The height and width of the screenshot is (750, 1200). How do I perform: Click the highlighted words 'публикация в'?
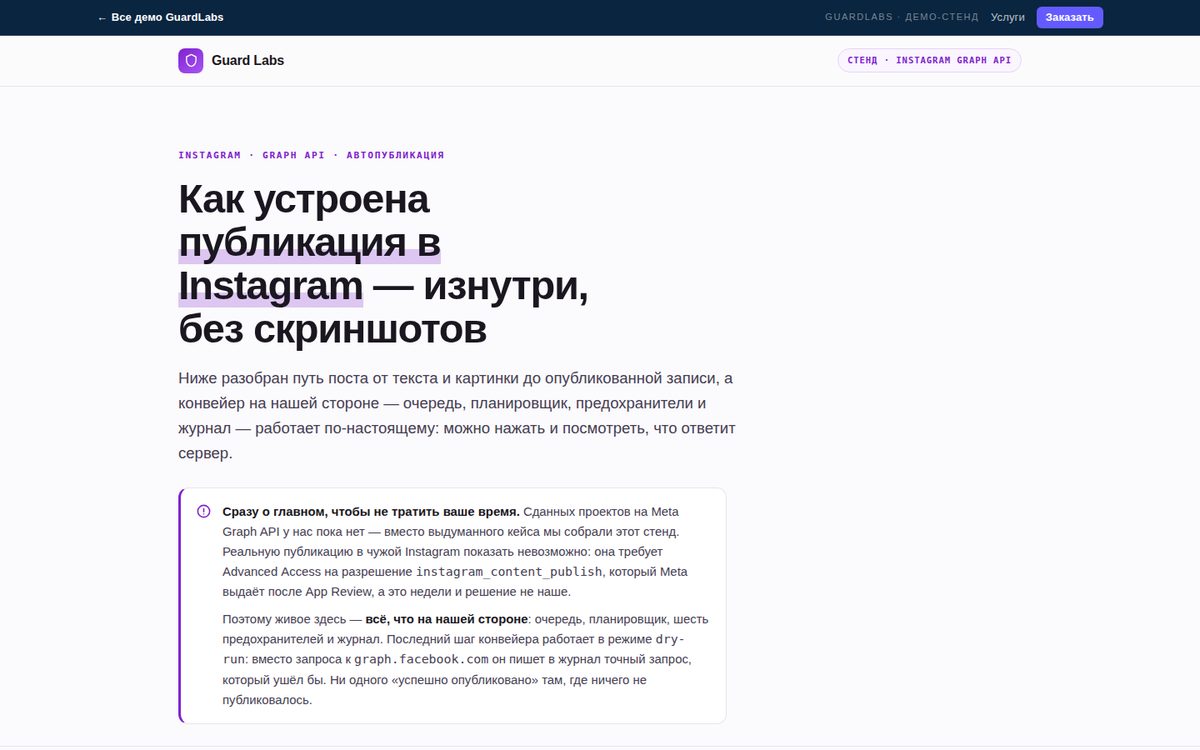coord(309,243)
